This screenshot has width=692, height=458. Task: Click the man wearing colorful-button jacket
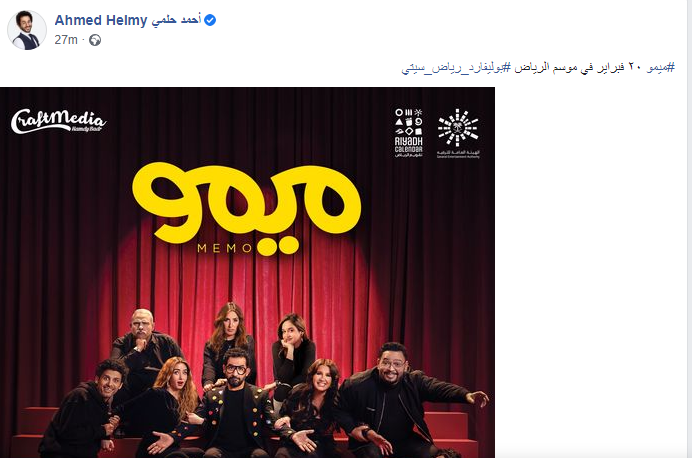pyautogui.click(x=237, y=404)
